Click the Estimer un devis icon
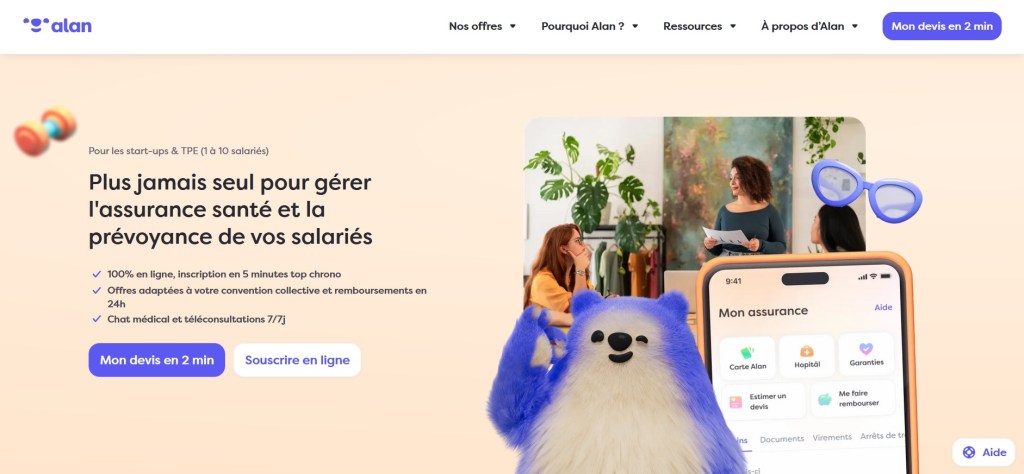This screenshot has width=1024, height=474. click(736, 402)
